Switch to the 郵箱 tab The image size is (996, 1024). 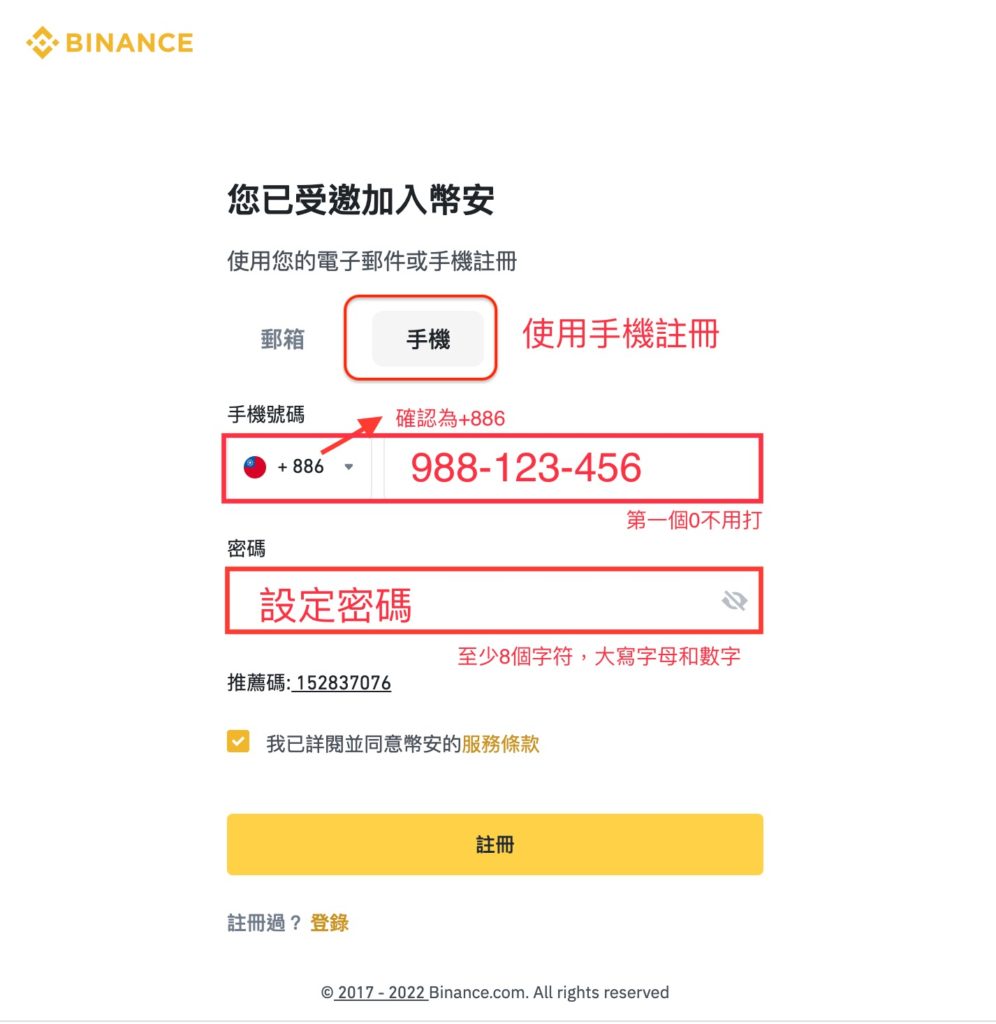[x=282, y=339]
